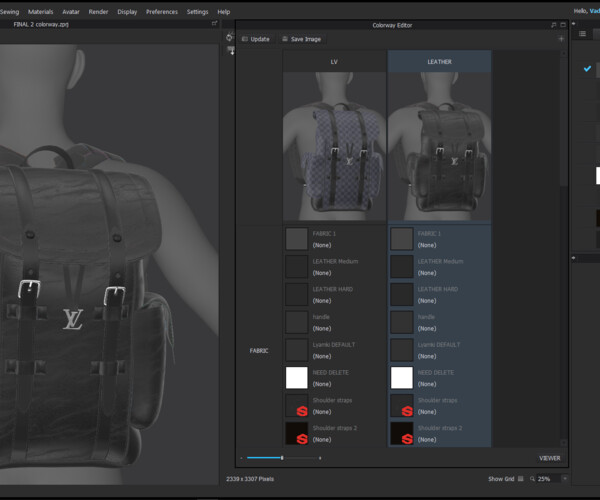Select FABRIC 1 swatch in LV column
This screenshot has height=500, width=600.
[297, 239]
